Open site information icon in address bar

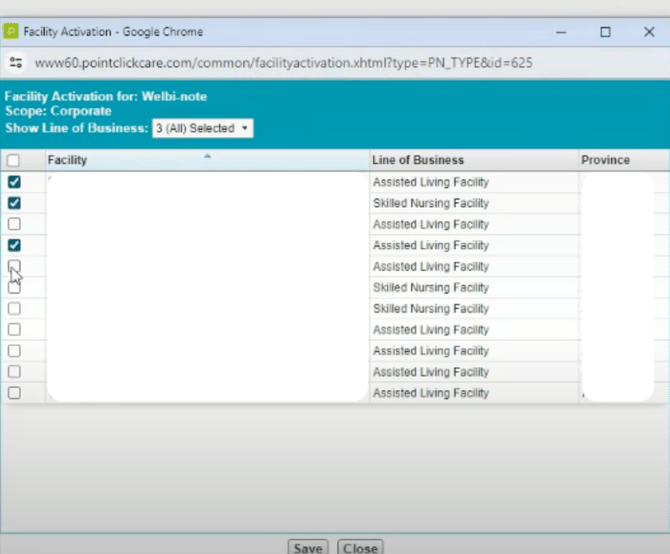16,63
